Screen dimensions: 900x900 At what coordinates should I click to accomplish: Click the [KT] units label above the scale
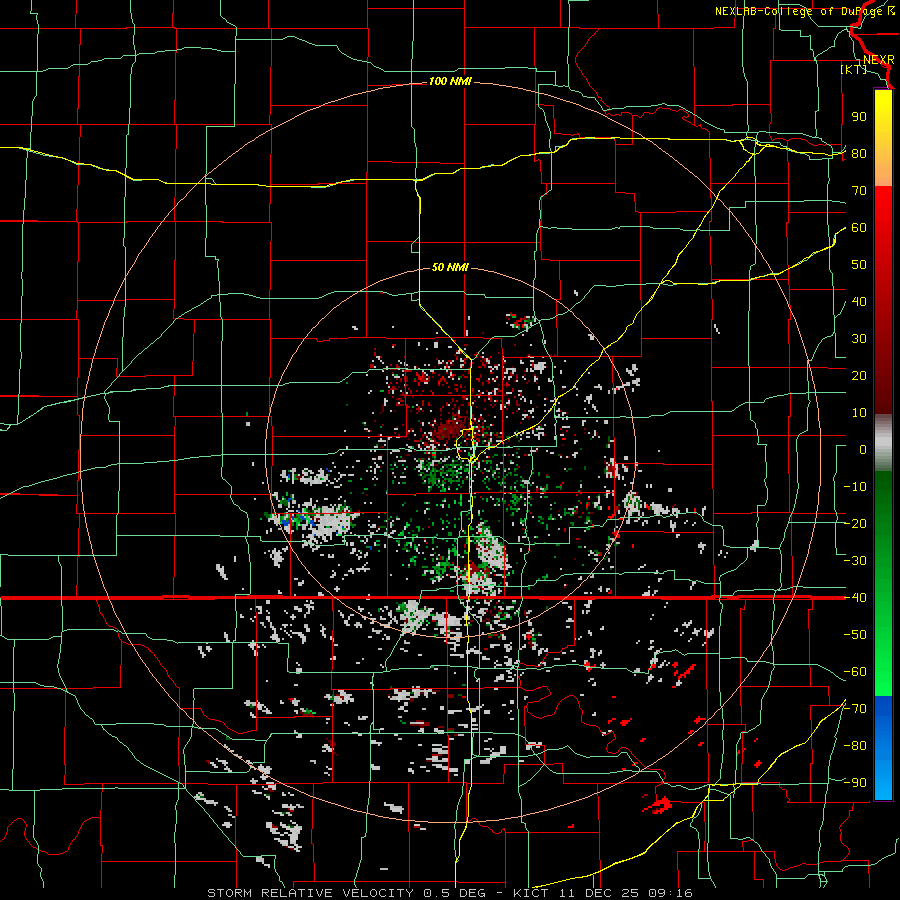(853, 69)
